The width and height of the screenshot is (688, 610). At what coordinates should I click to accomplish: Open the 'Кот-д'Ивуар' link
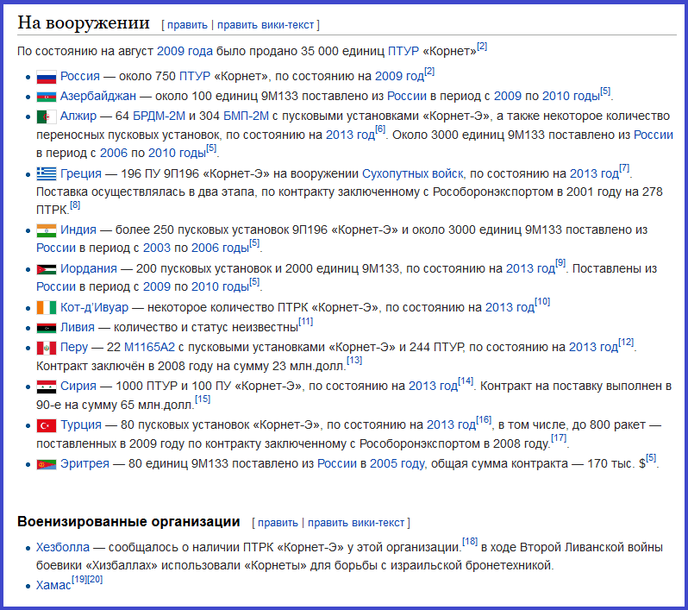(x=94, y=307)
